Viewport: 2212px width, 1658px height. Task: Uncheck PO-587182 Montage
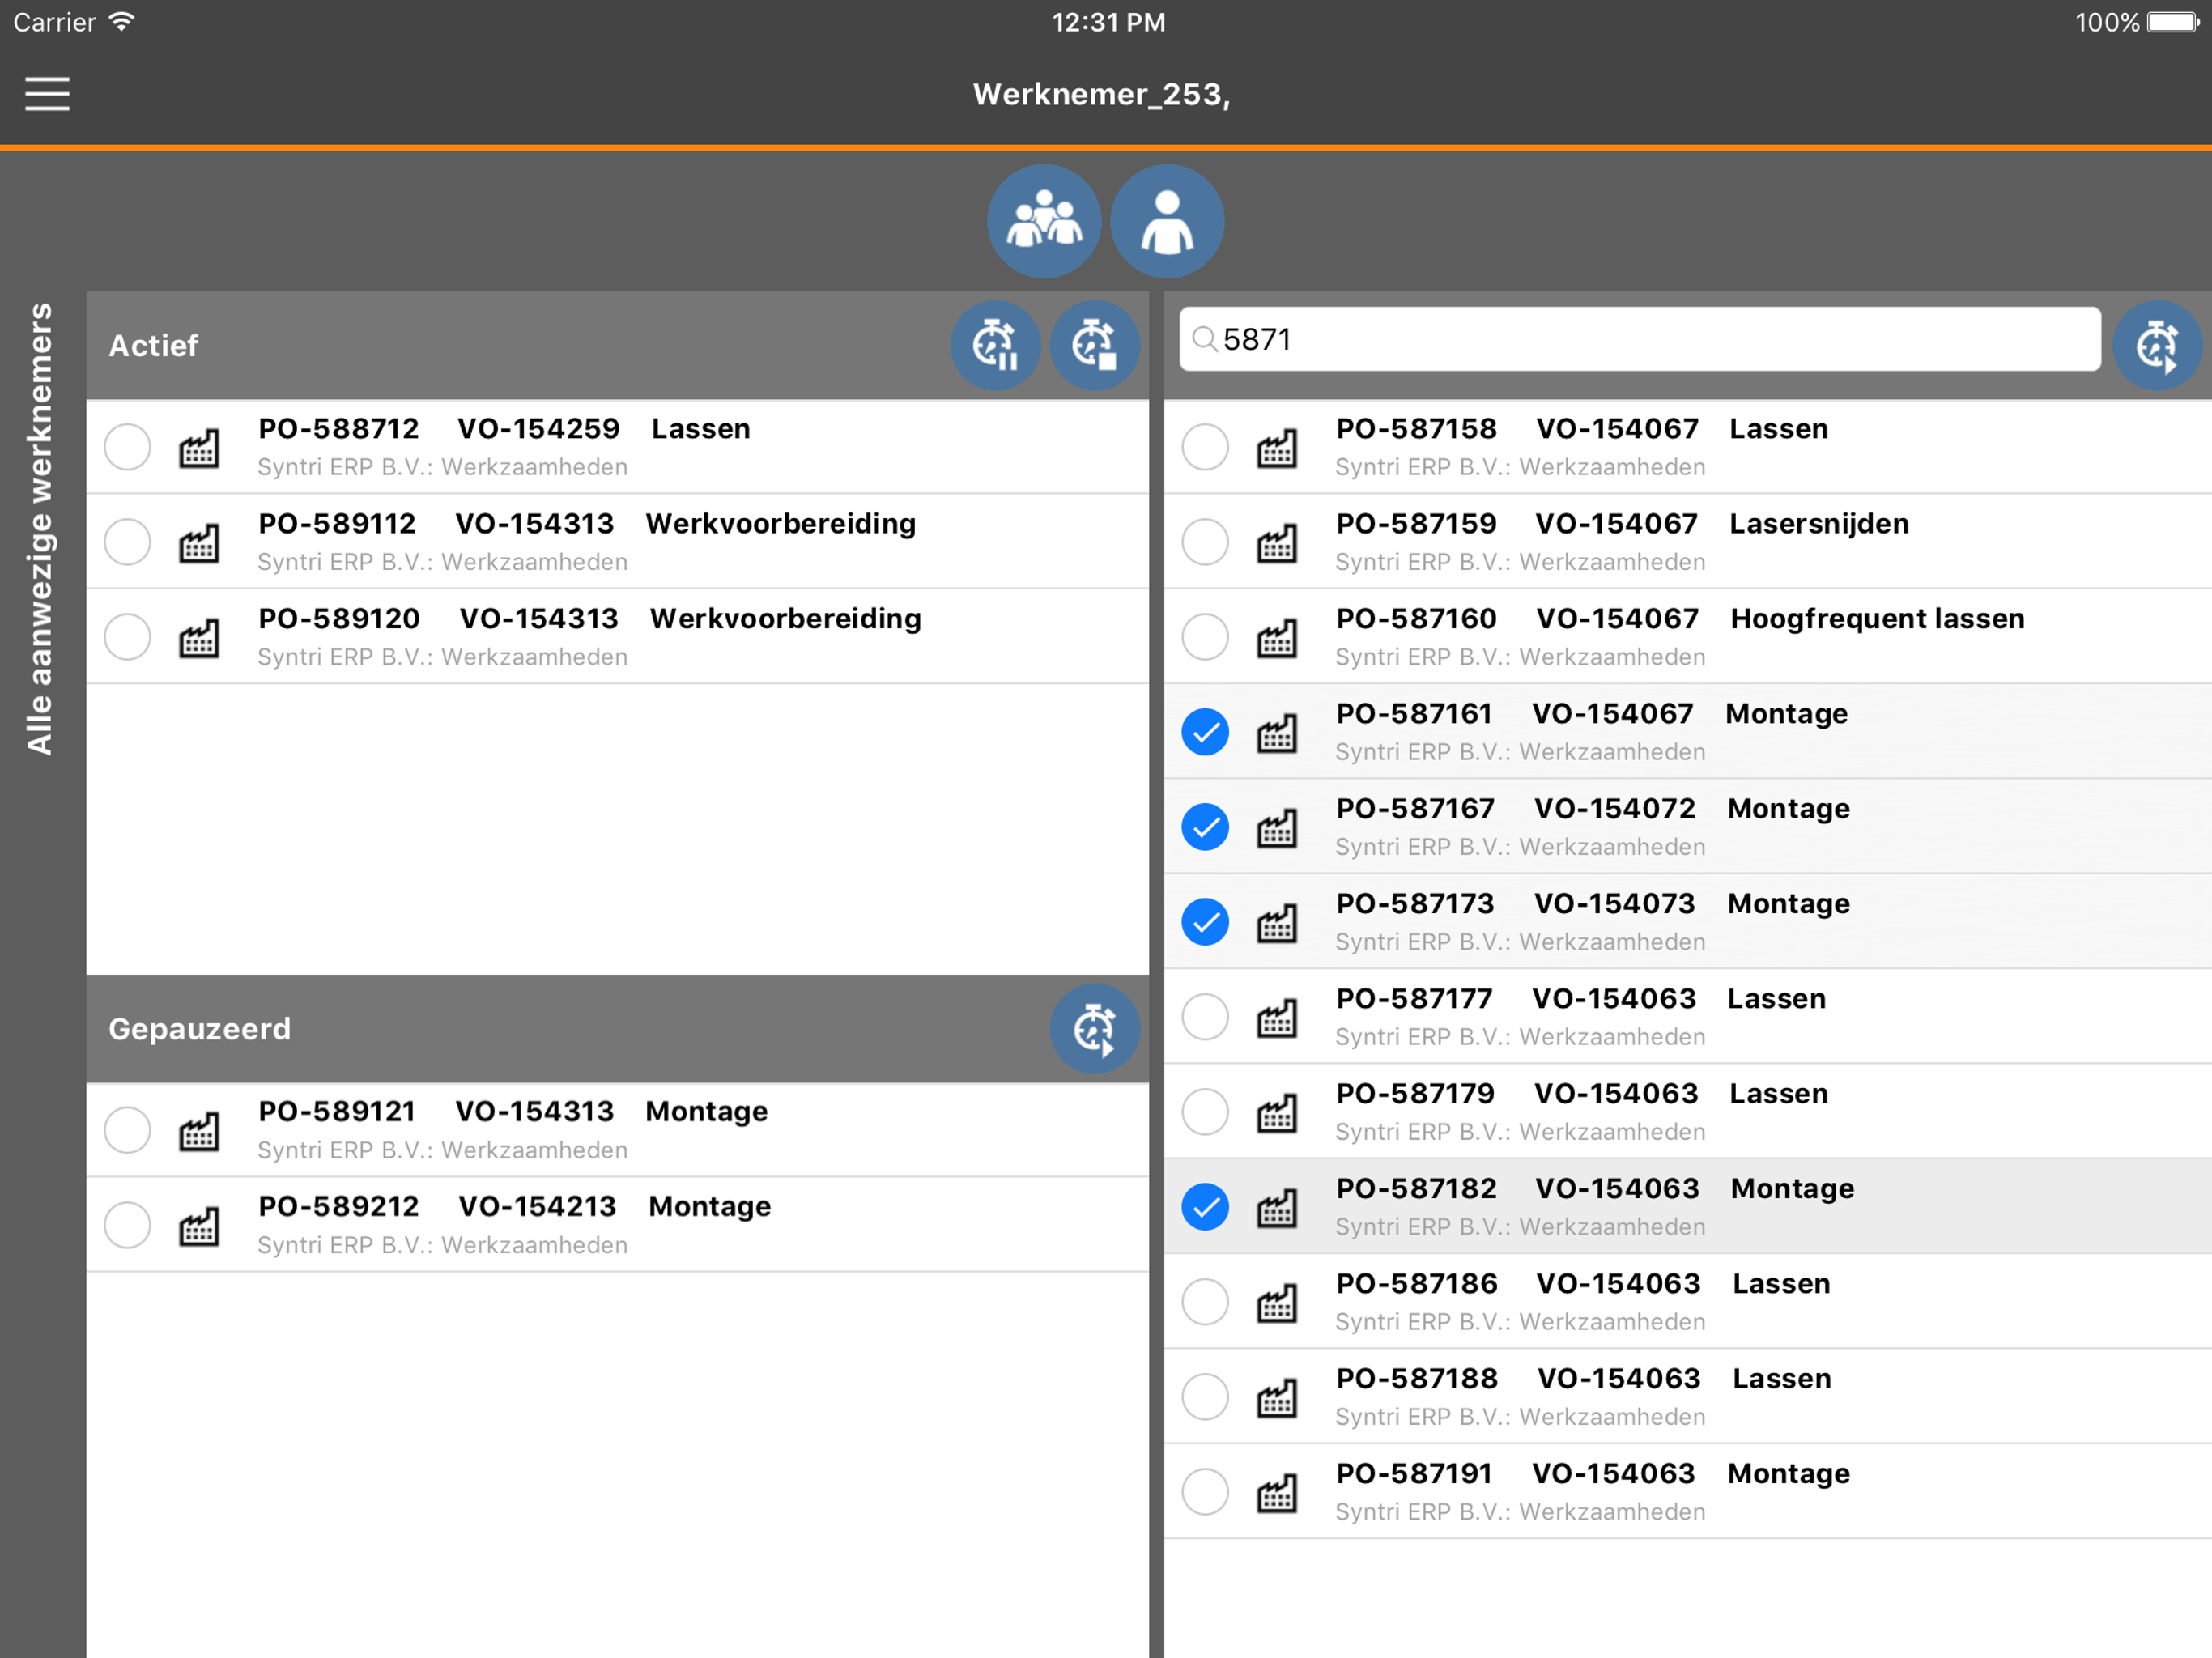coord(1205,1207)
